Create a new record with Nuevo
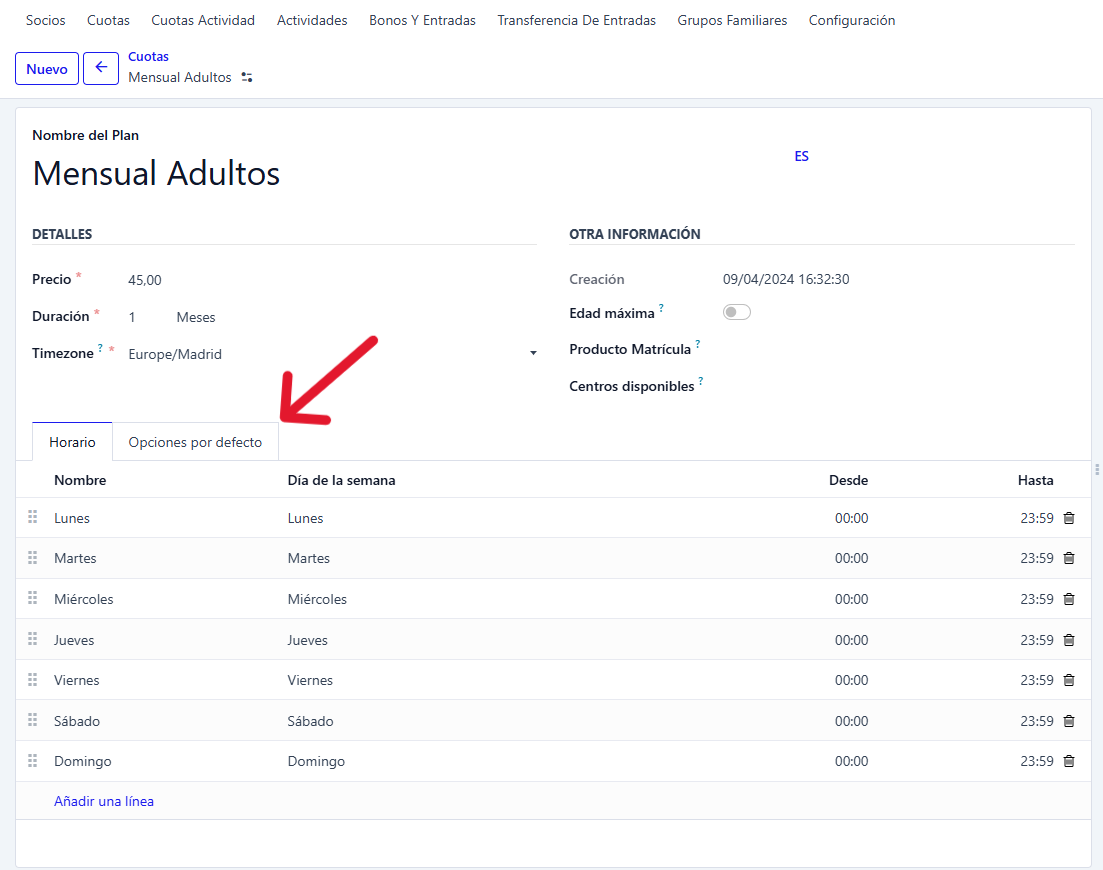The image size is (1103, 870). tap(47, 69)
